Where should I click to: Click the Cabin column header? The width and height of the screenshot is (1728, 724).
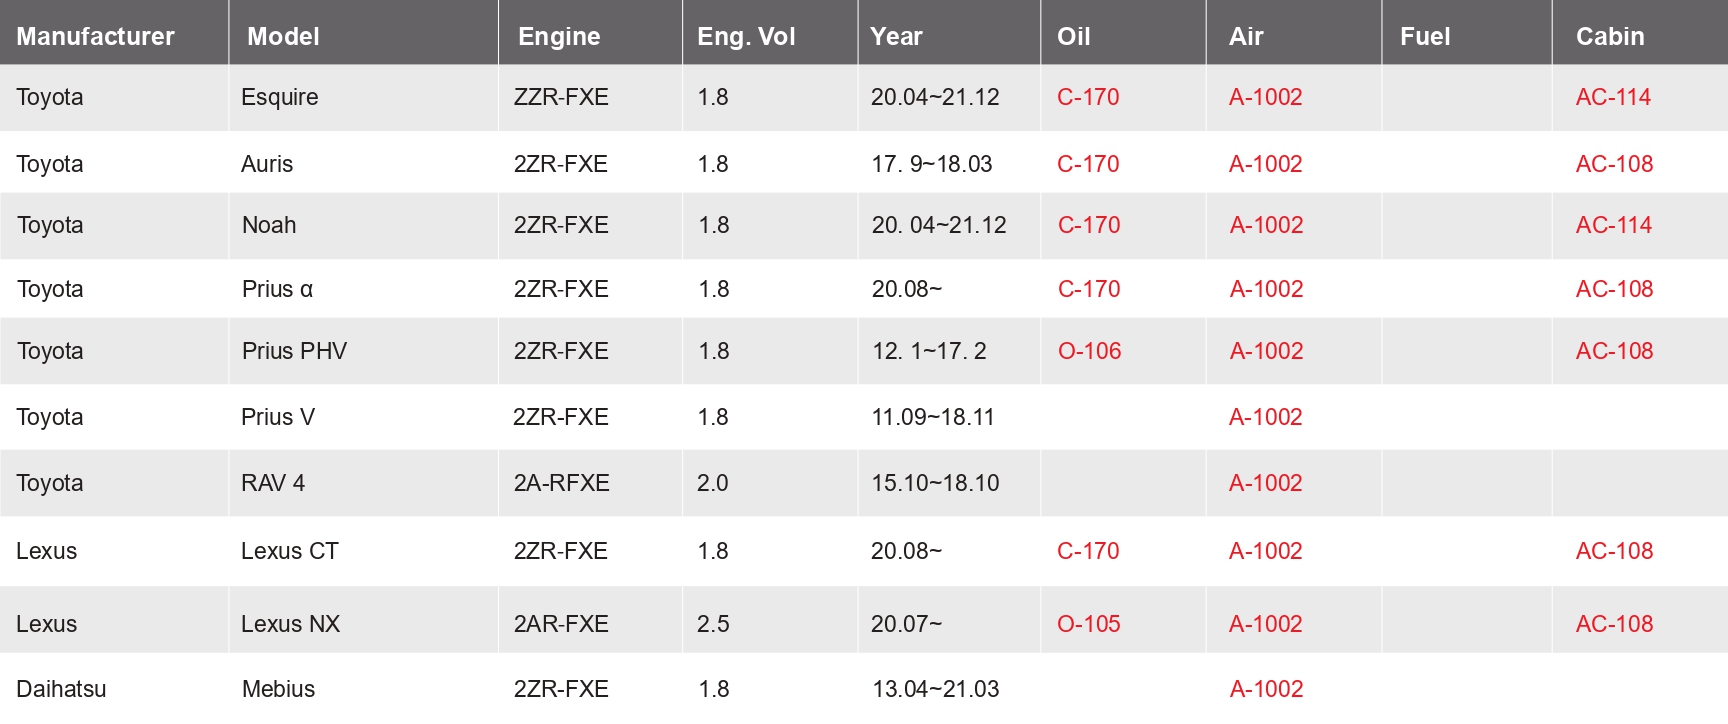1610,37
